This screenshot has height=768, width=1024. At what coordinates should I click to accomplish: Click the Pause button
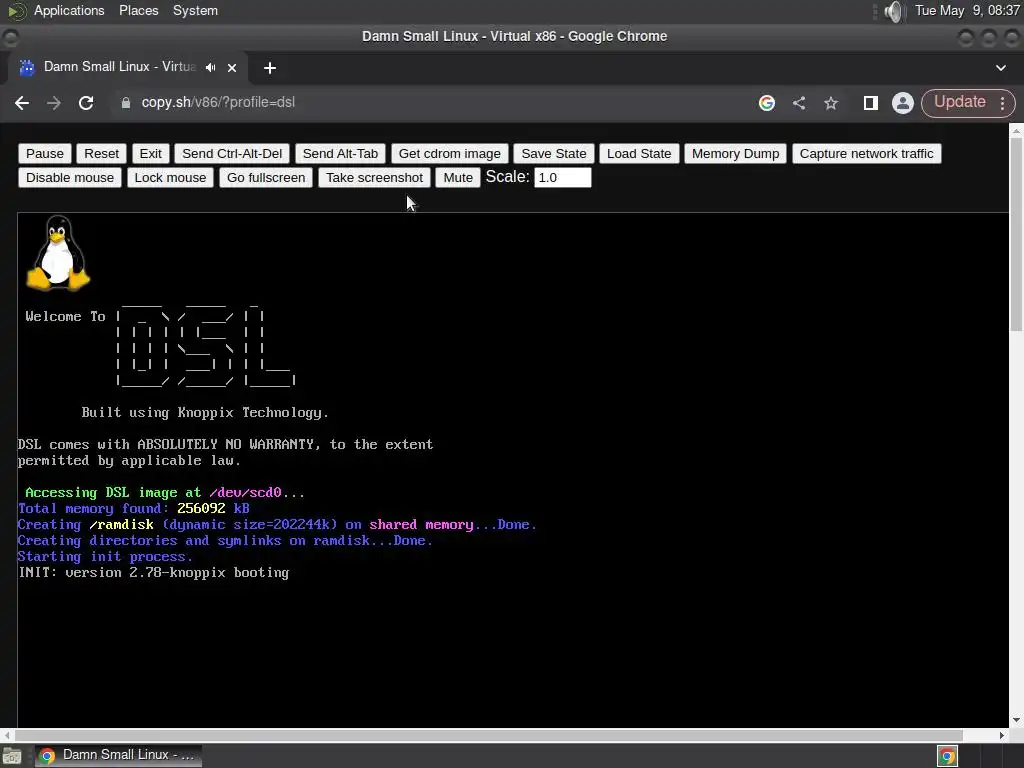[44, 153]
